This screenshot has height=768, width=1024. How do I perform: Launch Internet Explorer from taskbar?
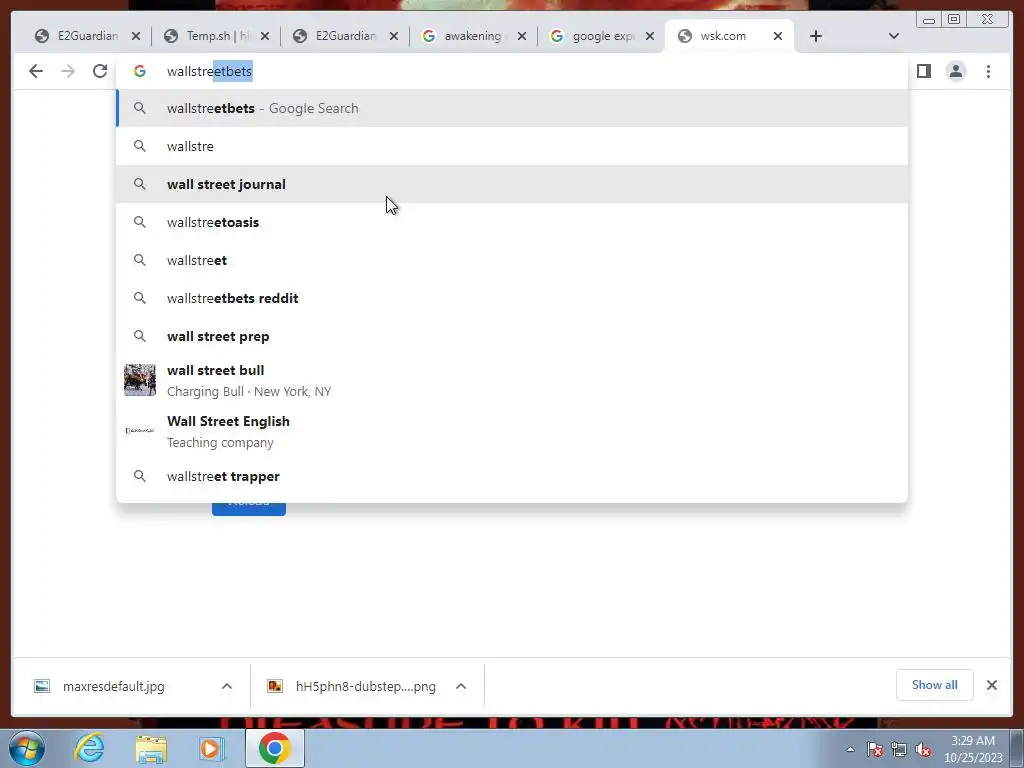(89, 748)
